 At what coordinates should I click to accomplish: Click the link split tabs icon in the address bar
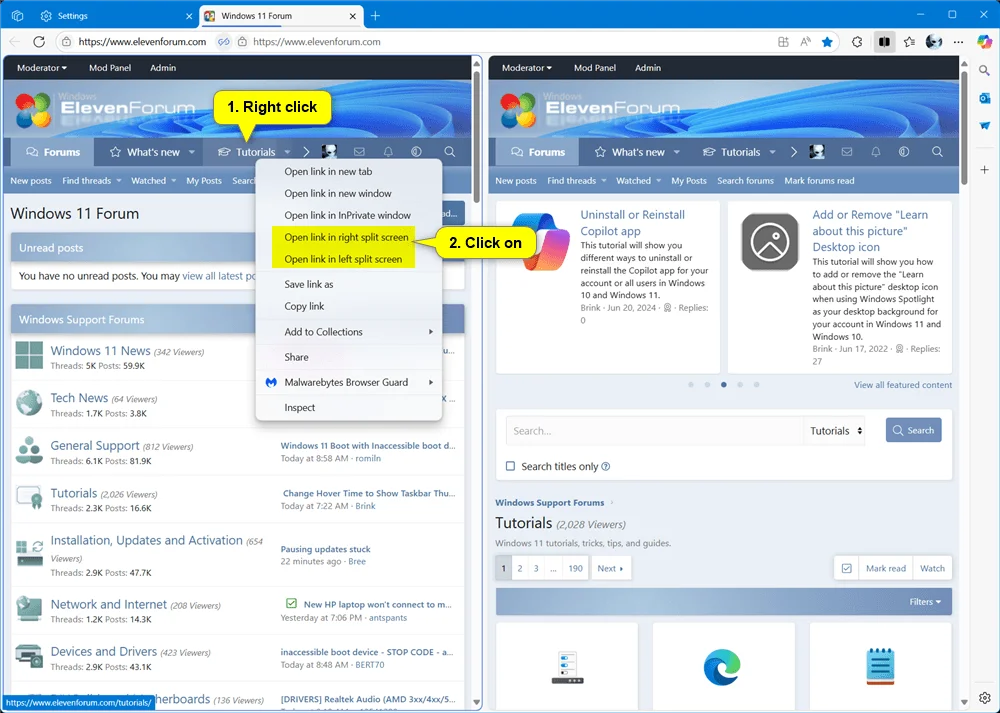[223, 42]
